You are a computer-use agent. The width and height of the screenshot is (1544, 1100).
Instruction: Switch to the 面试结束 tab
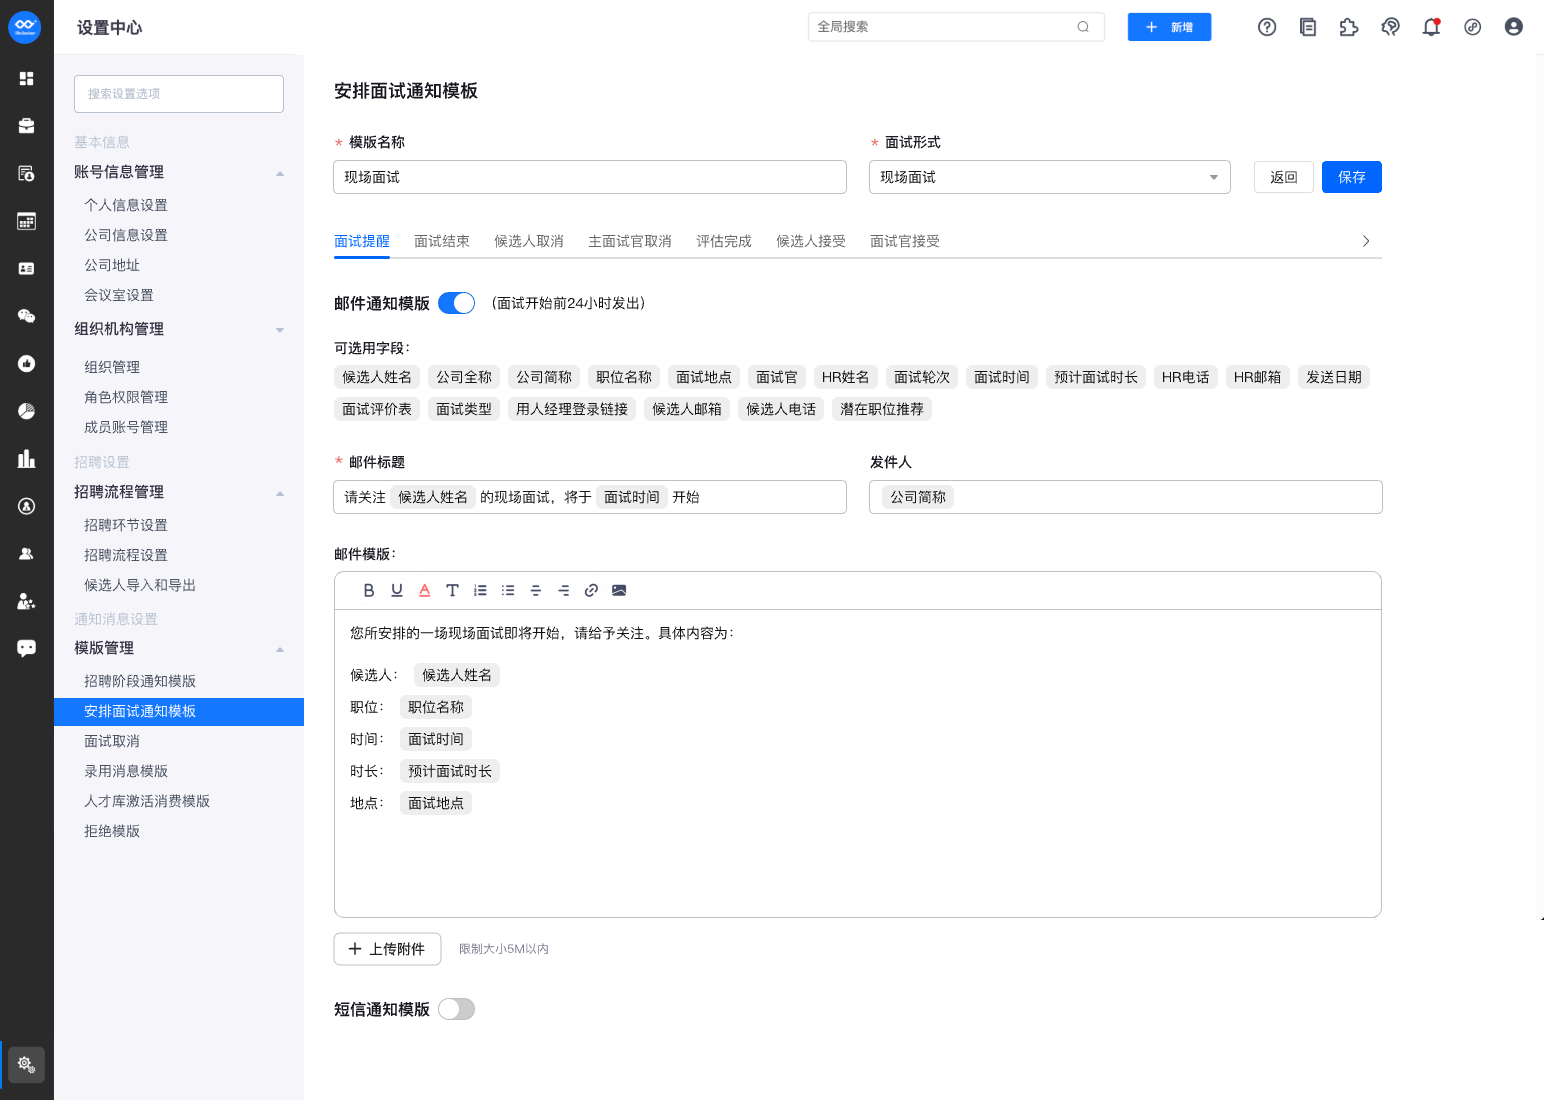(x=441, y=241)
